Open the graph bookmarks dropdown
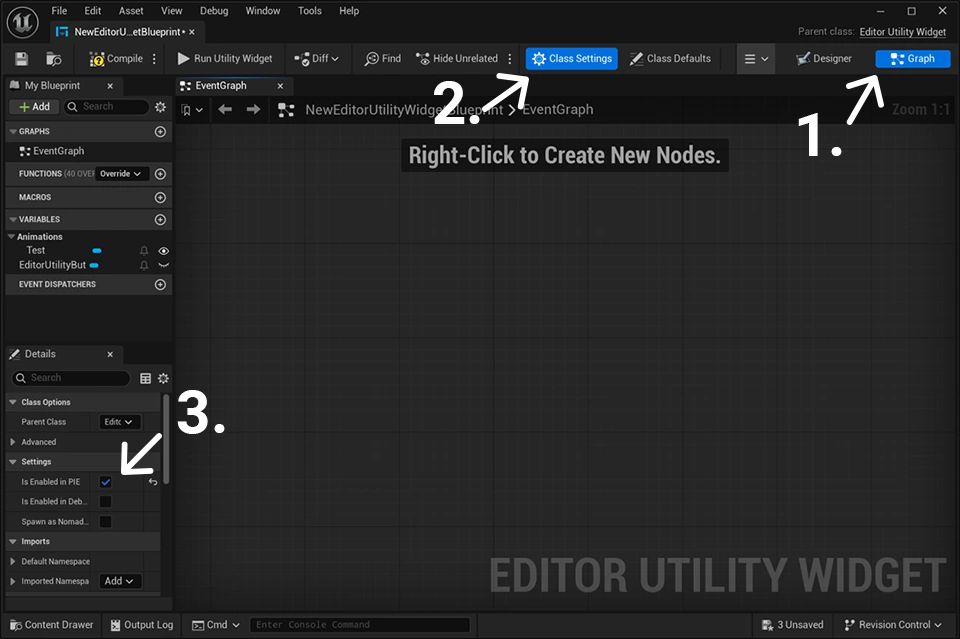The width and height of the screenshot is (960, 639). click(192, 110)
